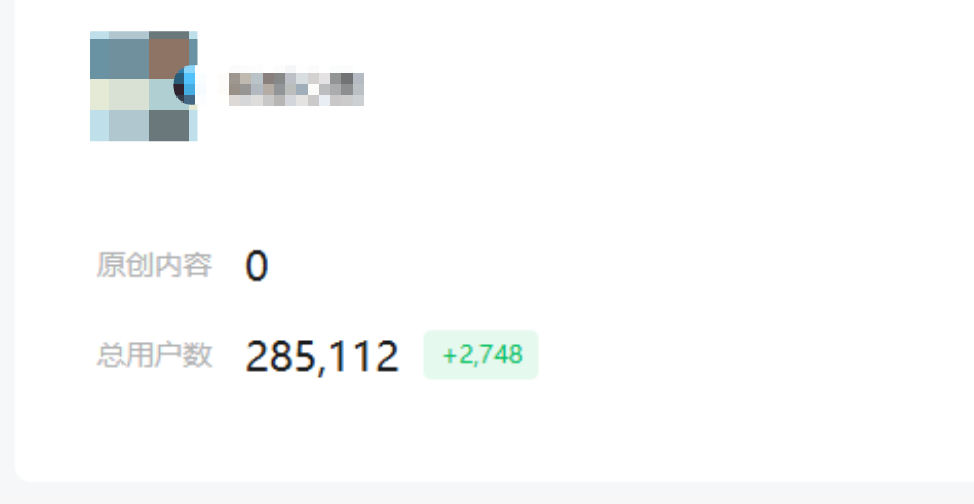The width and height of the screenshot is (974, 504).
Task: Click the large digit 0 next to 原创内容
Action: coord(257,266)
